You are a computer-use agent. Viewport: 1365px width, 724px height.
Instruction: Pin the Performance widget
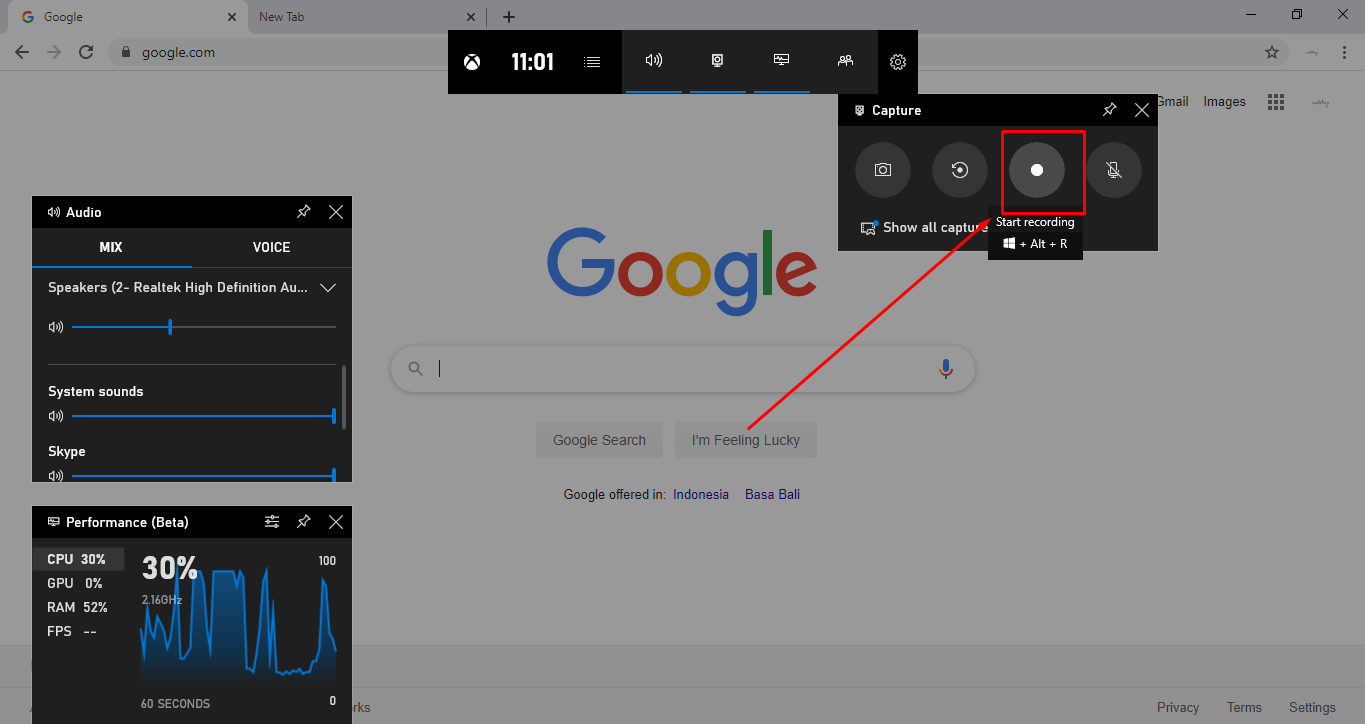pos(303,521)
